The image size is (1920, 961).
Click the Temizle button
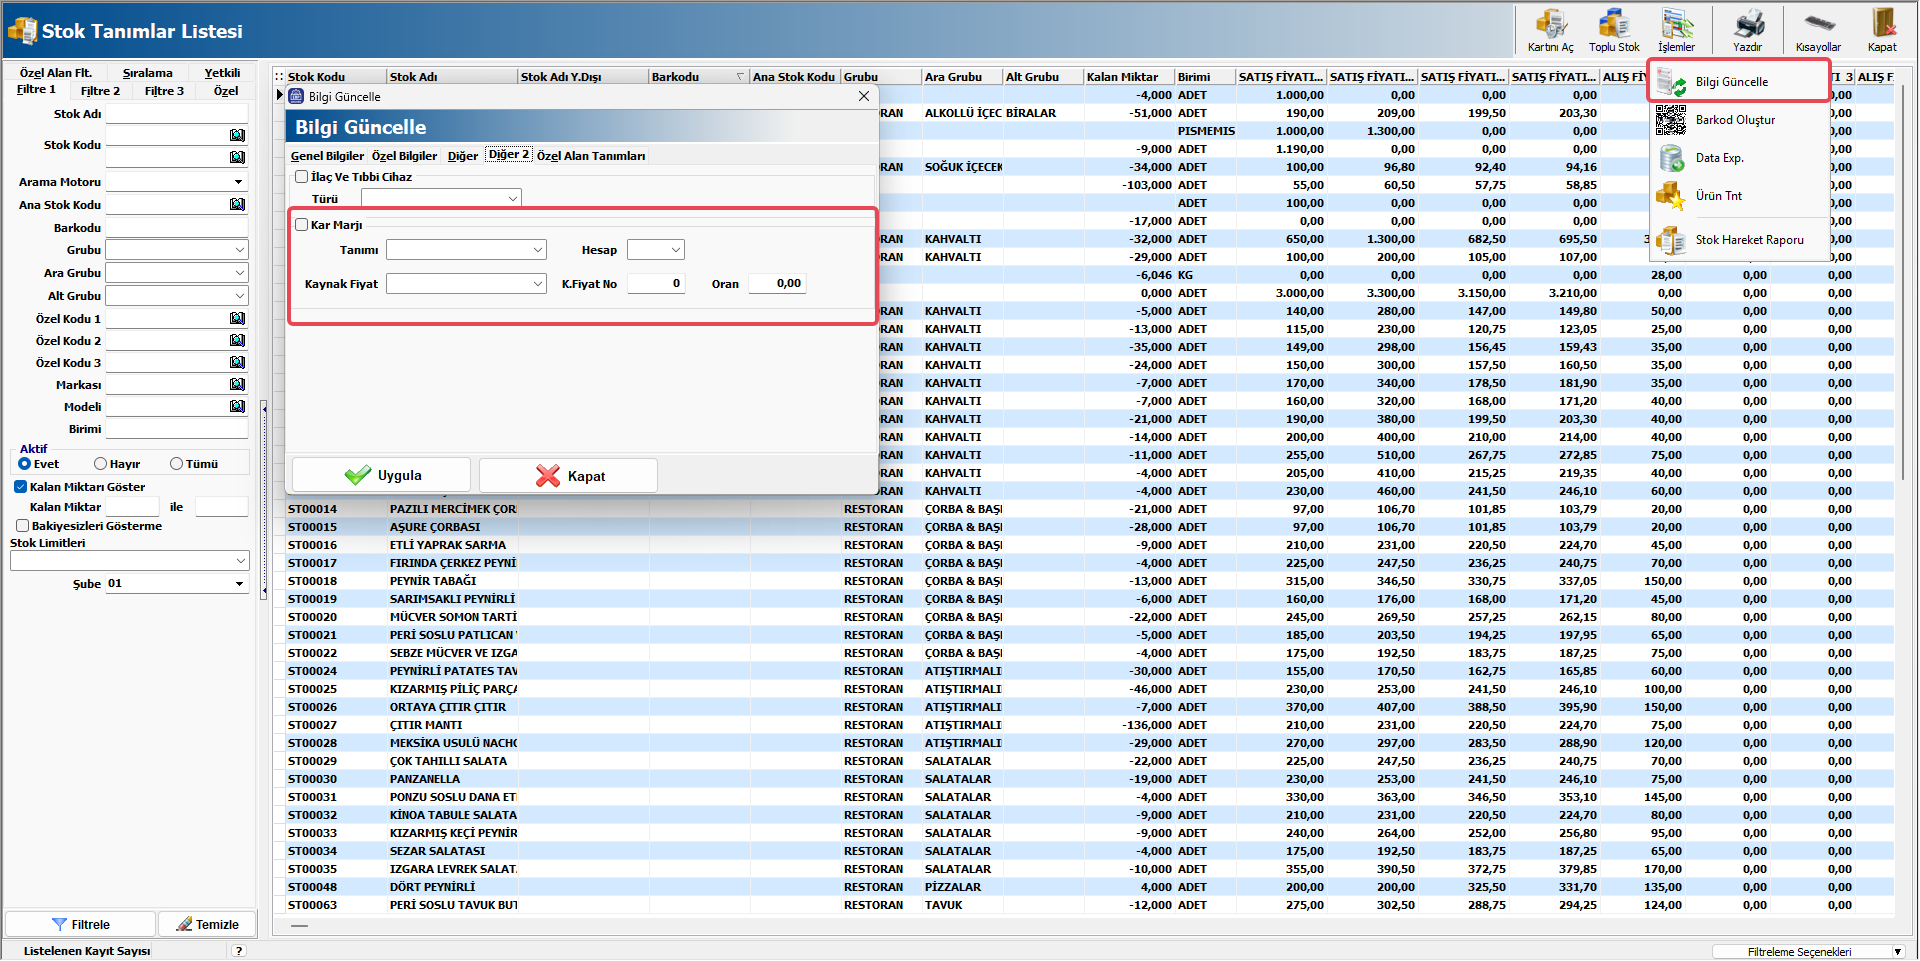point(207,924)
